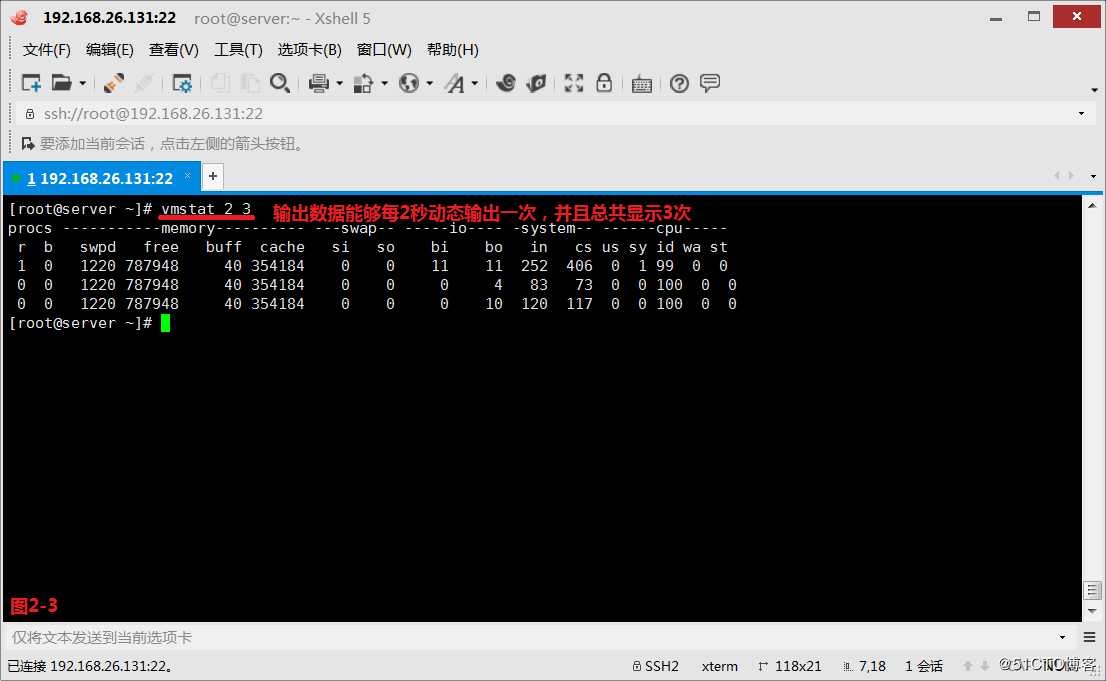Viewport: 1106px width, 681px height.
Task: Click the 7,18 cursor position indicator
Action: coord(865,666)
